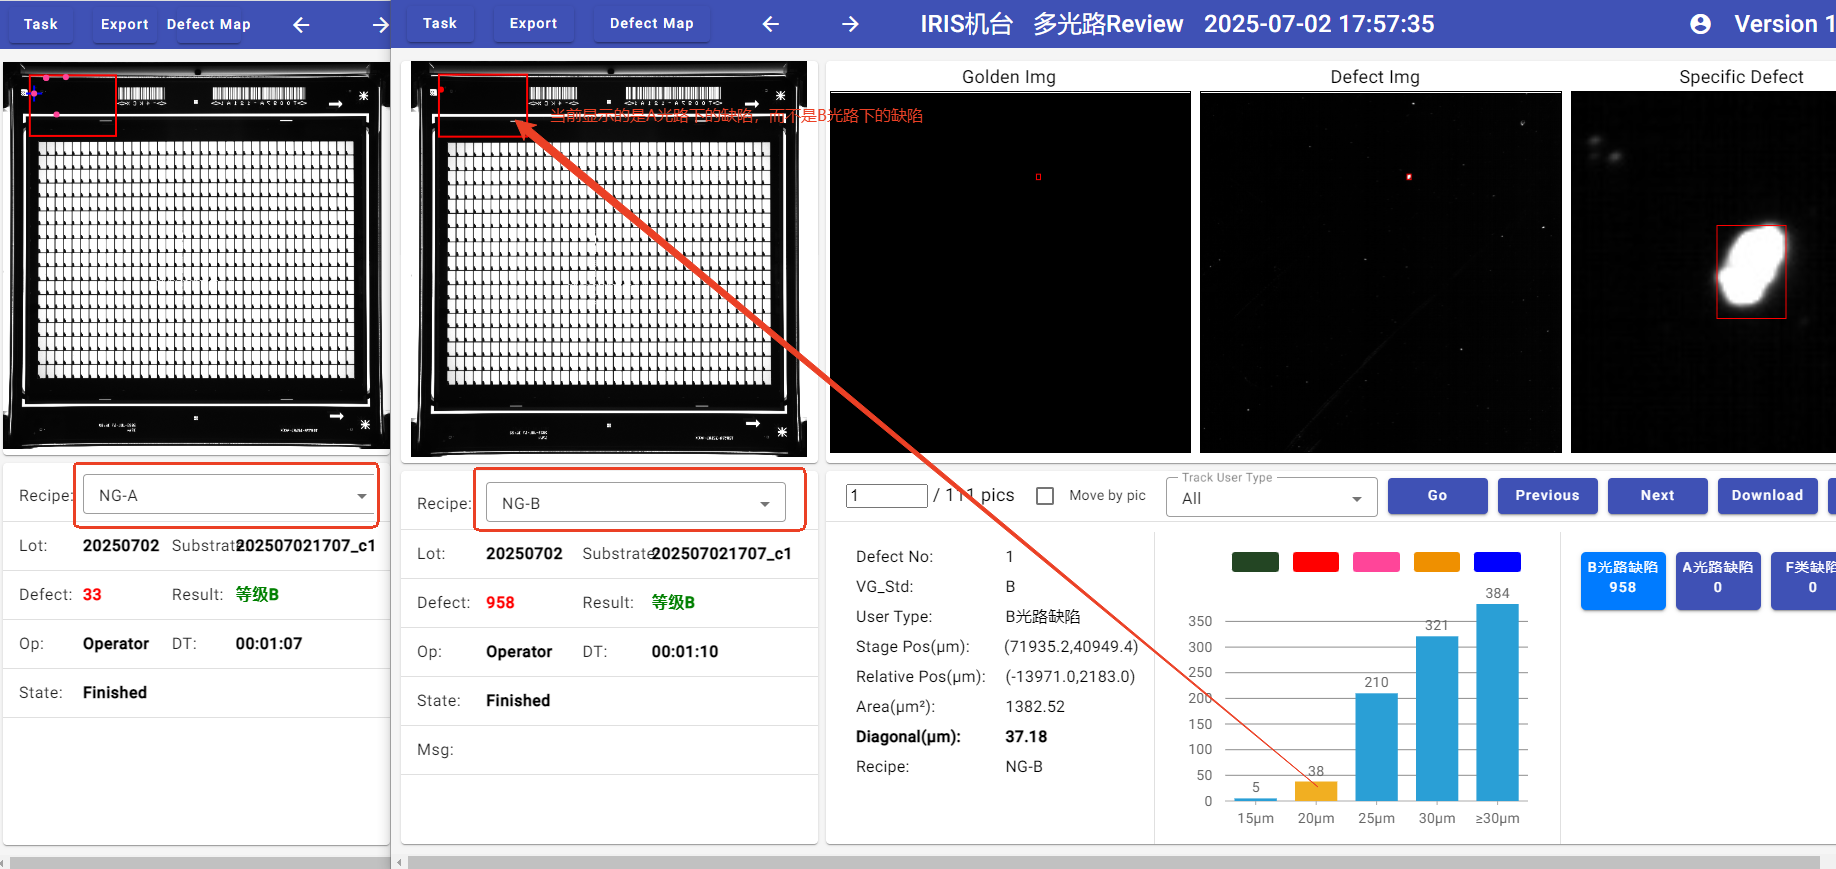Image resolution: width=1836 pixels, height=869 pixels.
Task: Click Relative Pos value (-13971.0,2183.0)
Action: (x=1070, y=676)
